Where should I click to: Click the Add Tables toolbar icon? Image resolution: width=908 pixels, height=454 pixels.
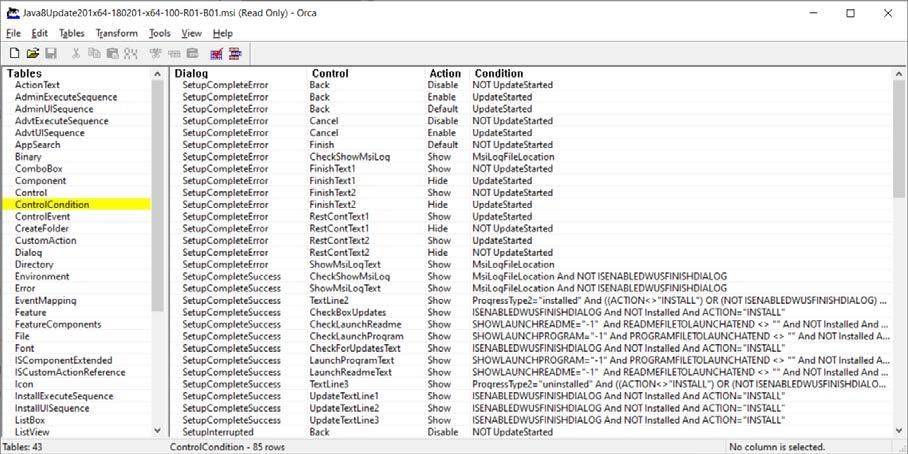[x=155, y=54]
